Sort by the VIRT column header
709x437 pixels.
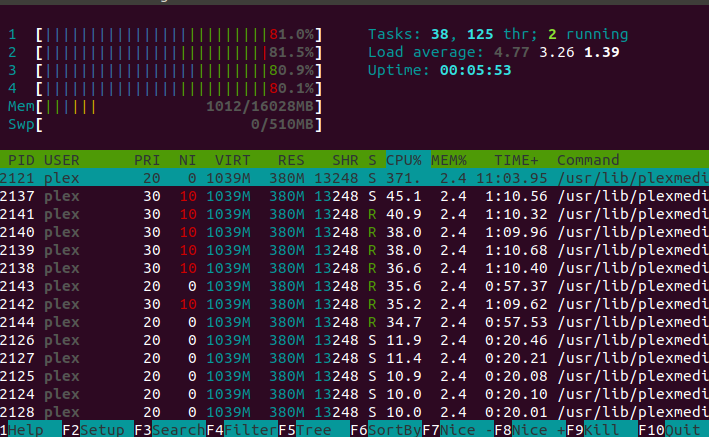coord(232,160)
